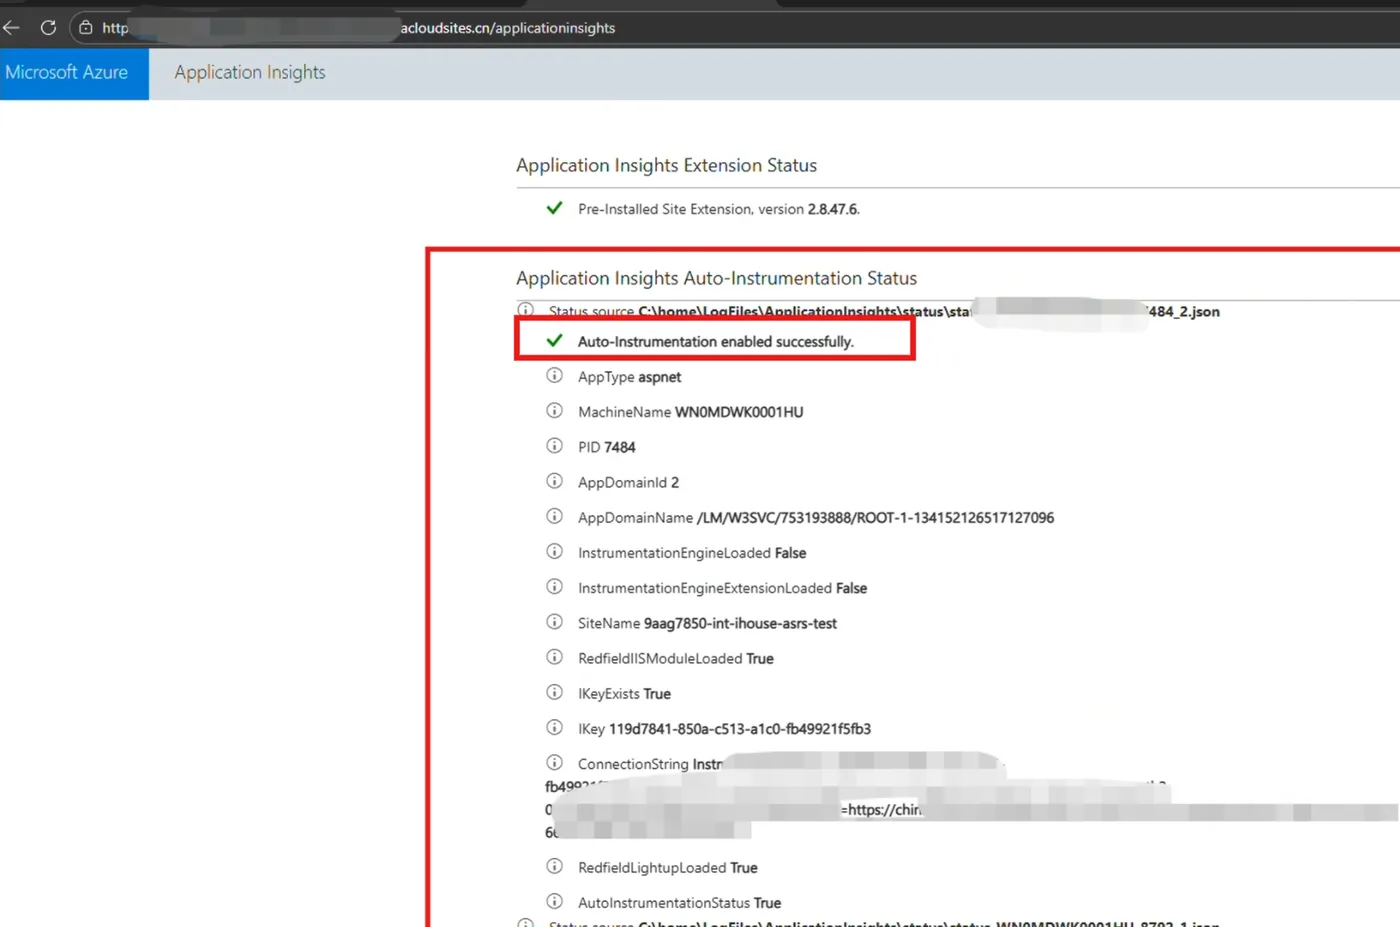
Task: Click the green check beside Auto-Instrumentation enabled
Action: tap(554, 341)
